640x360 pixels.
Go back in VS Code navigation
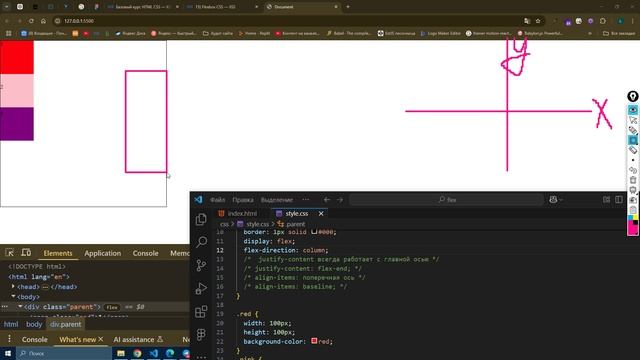(x=327, y=200)
